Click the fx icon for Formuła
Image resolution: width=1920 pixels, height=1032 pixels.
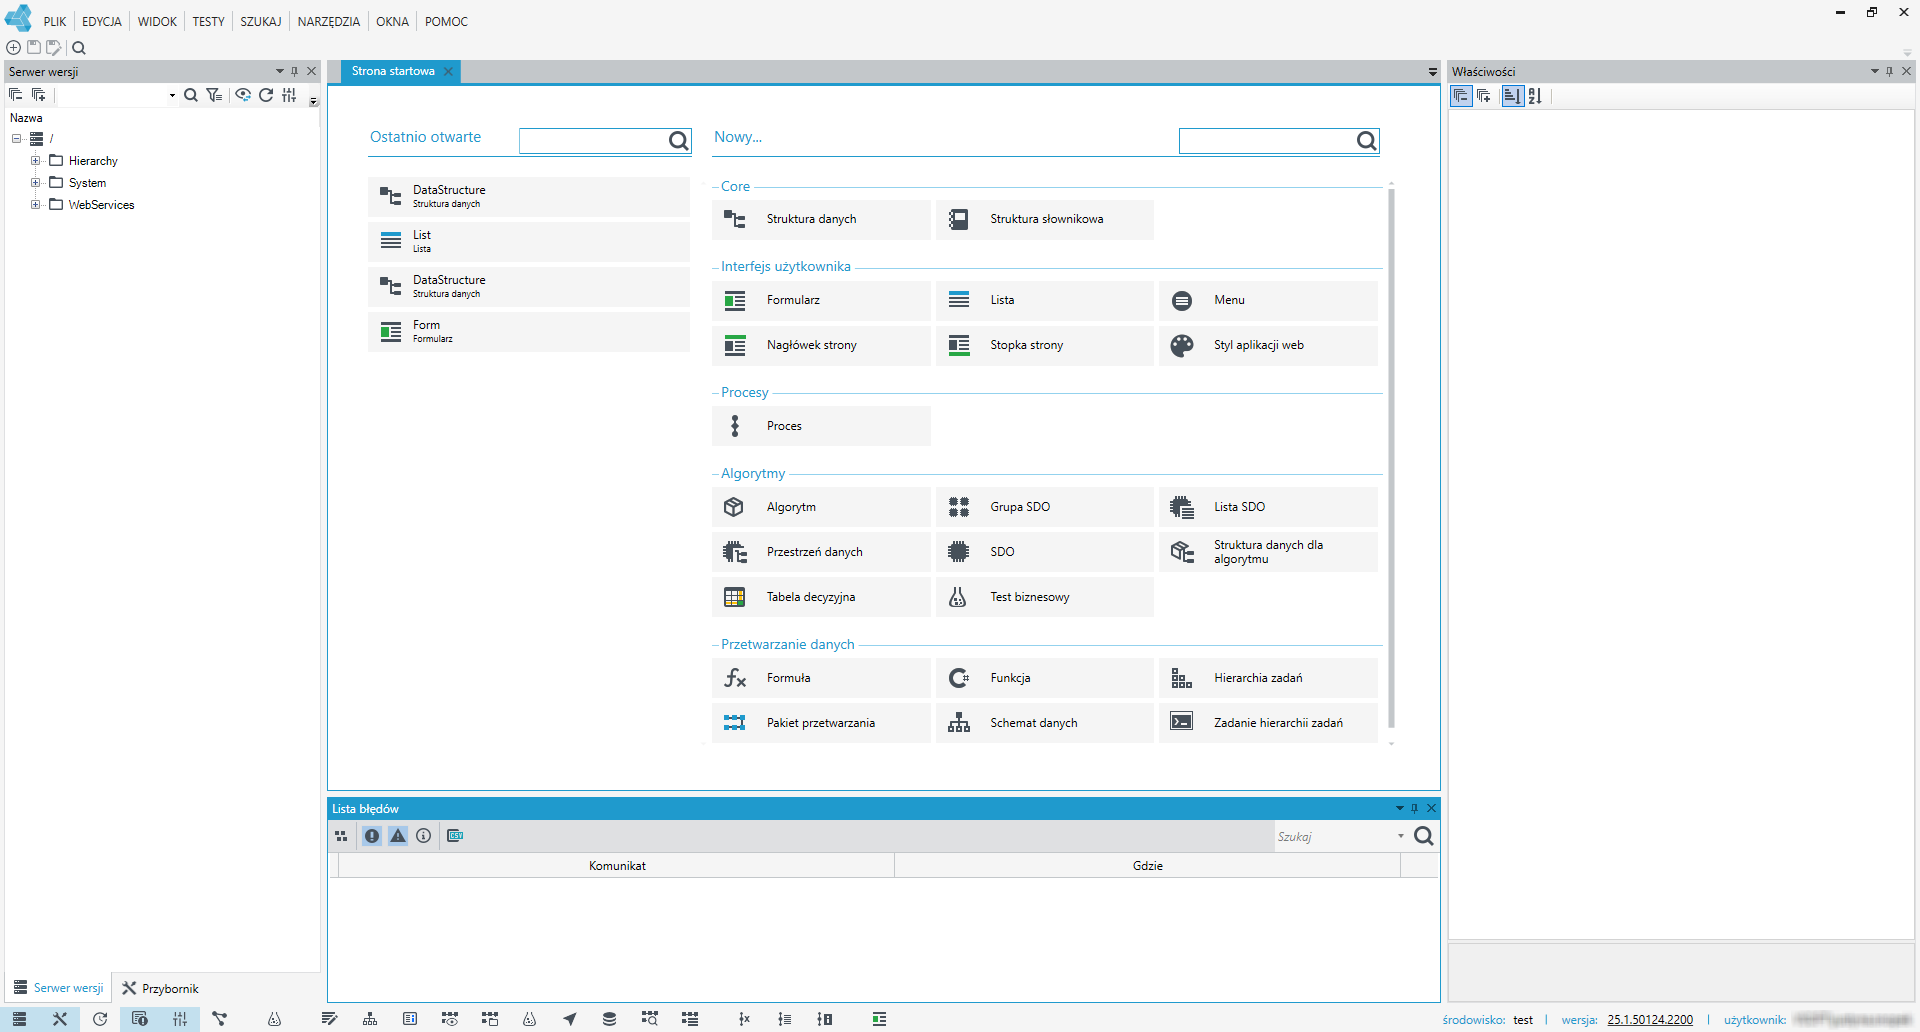[x=735, y=678]
